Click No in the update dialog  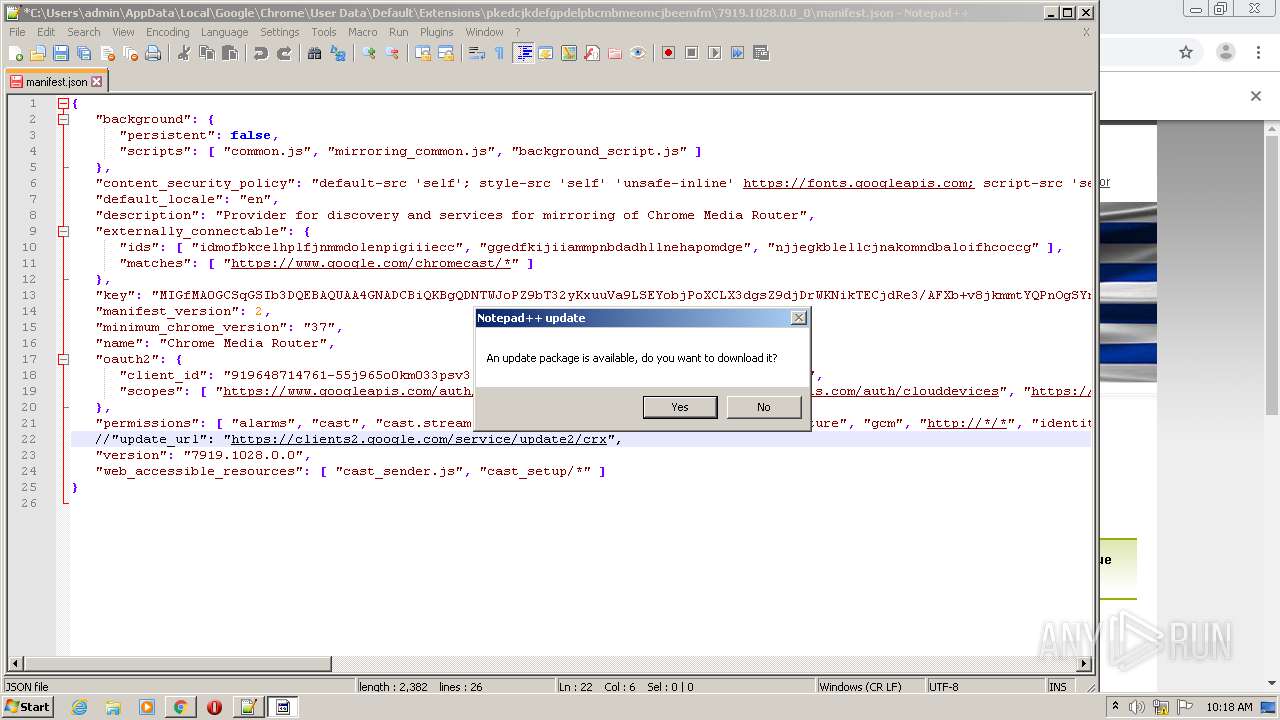764,407
